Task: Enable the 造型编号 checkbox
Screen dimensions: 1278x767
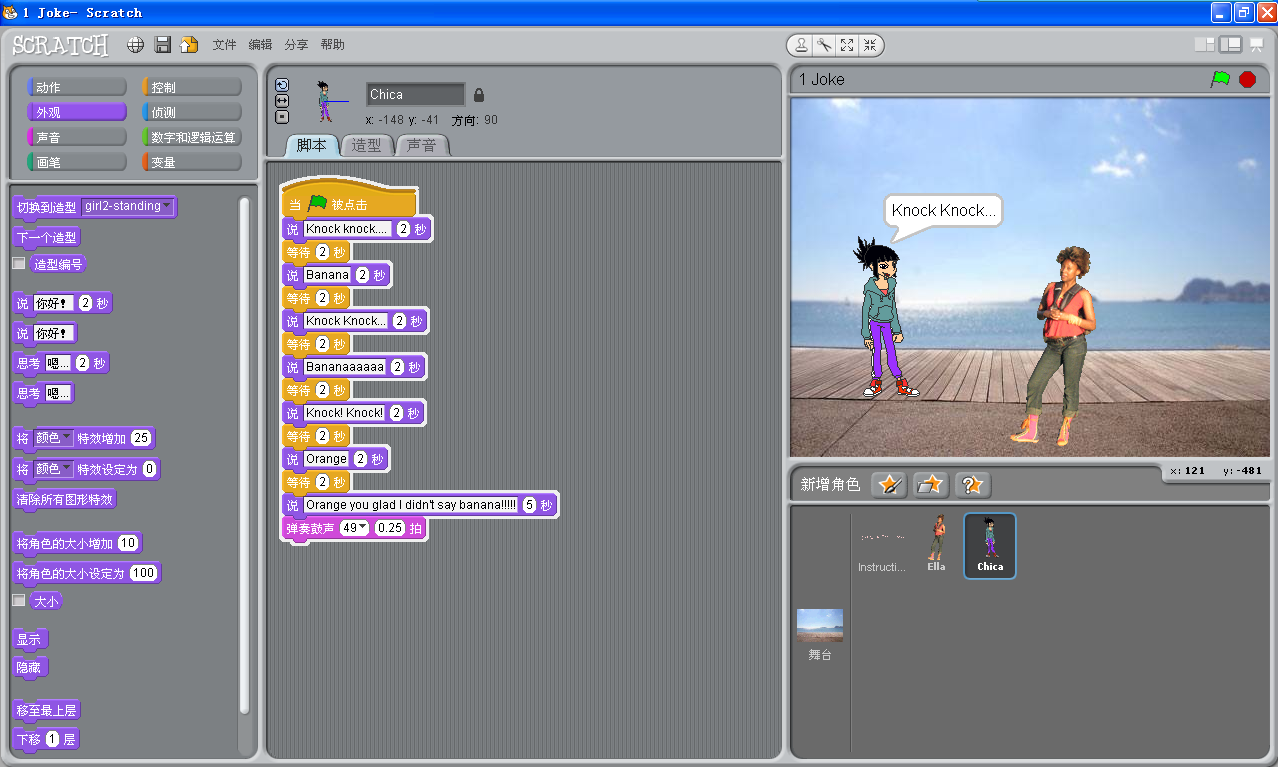Action: point(18,263)
